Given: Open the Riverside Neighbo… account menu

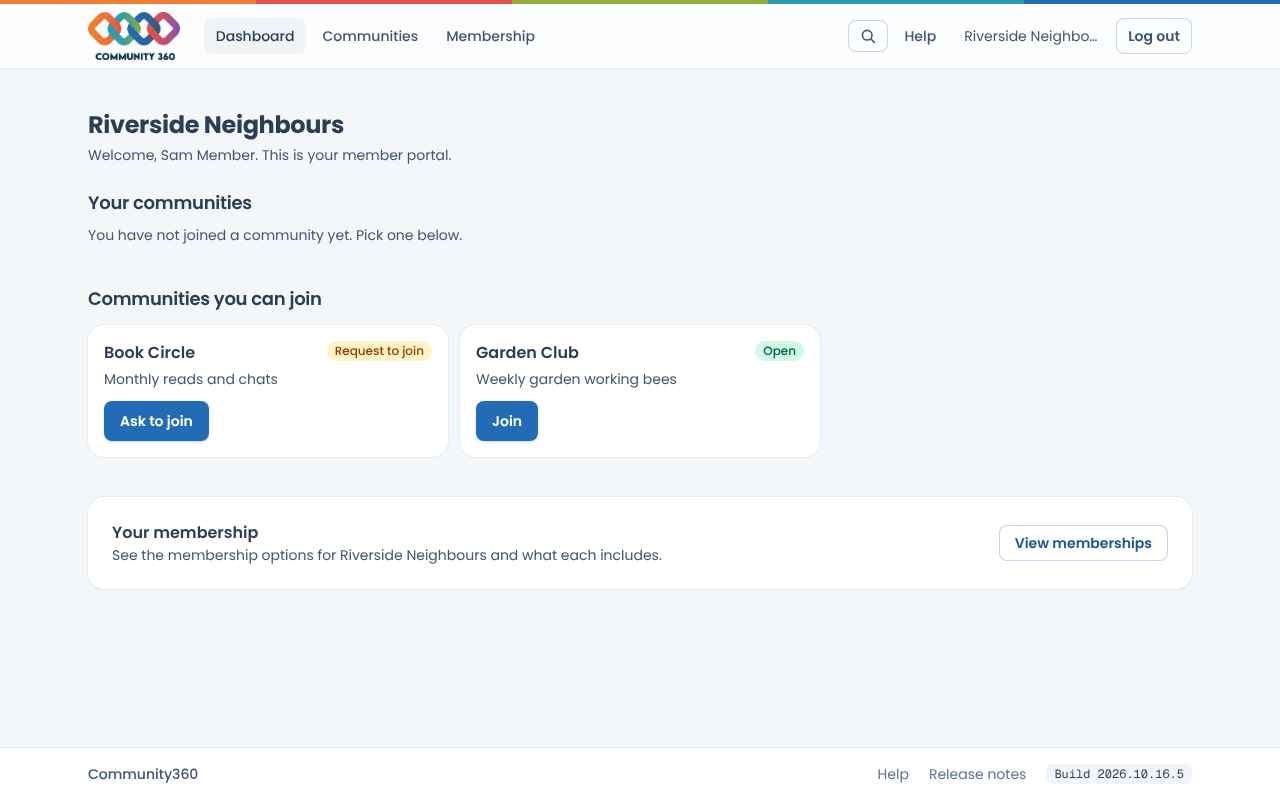Looking at the screenshot, I should [x=1030, y=36].
